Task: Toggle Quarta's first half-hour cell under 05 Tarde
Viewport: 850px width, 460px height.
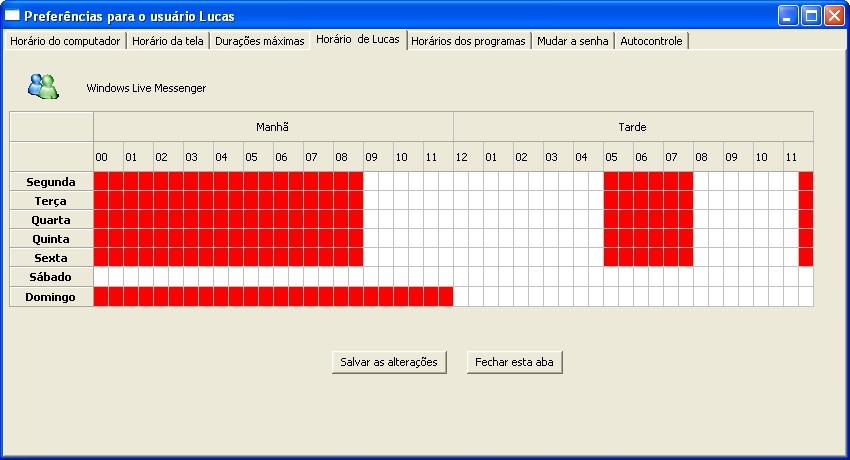Action: (x=611, y=219)
